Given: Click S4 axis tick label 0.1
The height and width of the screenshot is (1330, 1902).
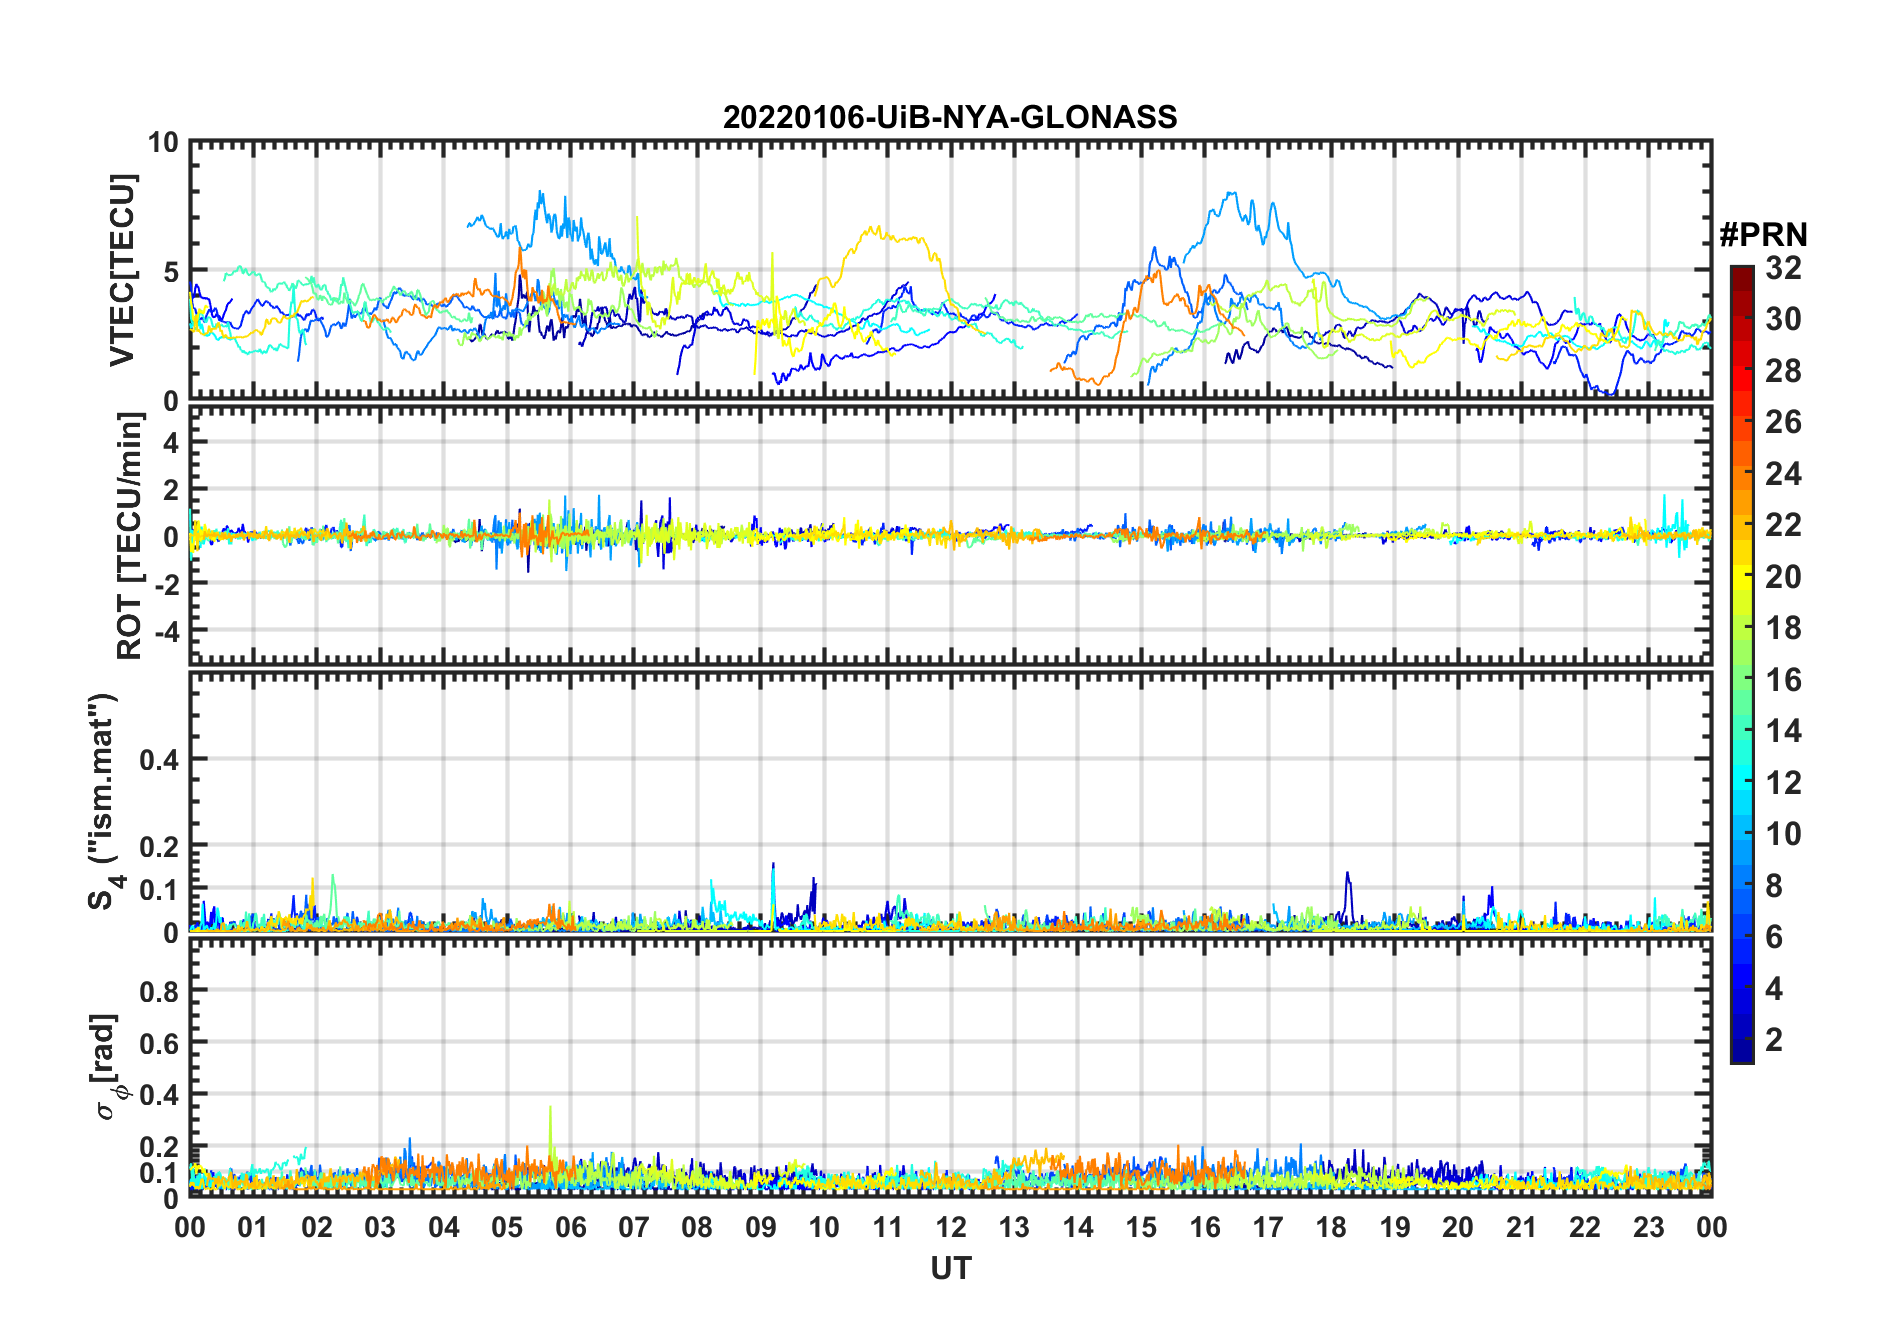Looking at the screenshot, I should [x=160, y=890].
